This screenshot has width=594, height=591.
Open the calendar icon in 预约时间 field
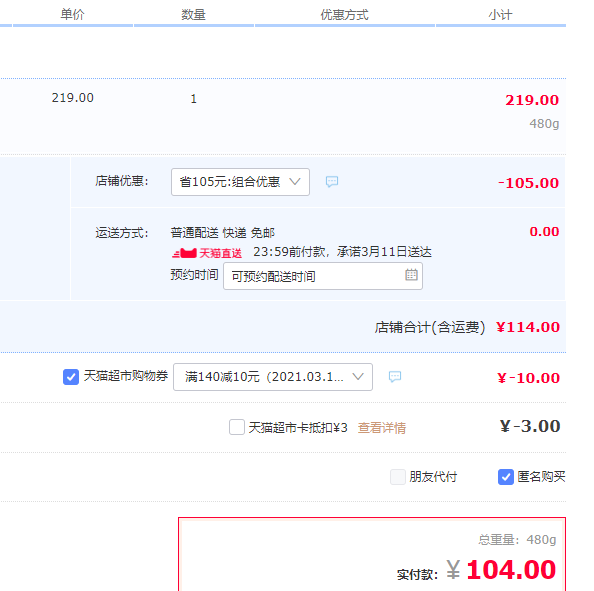[x=411, y=275]
